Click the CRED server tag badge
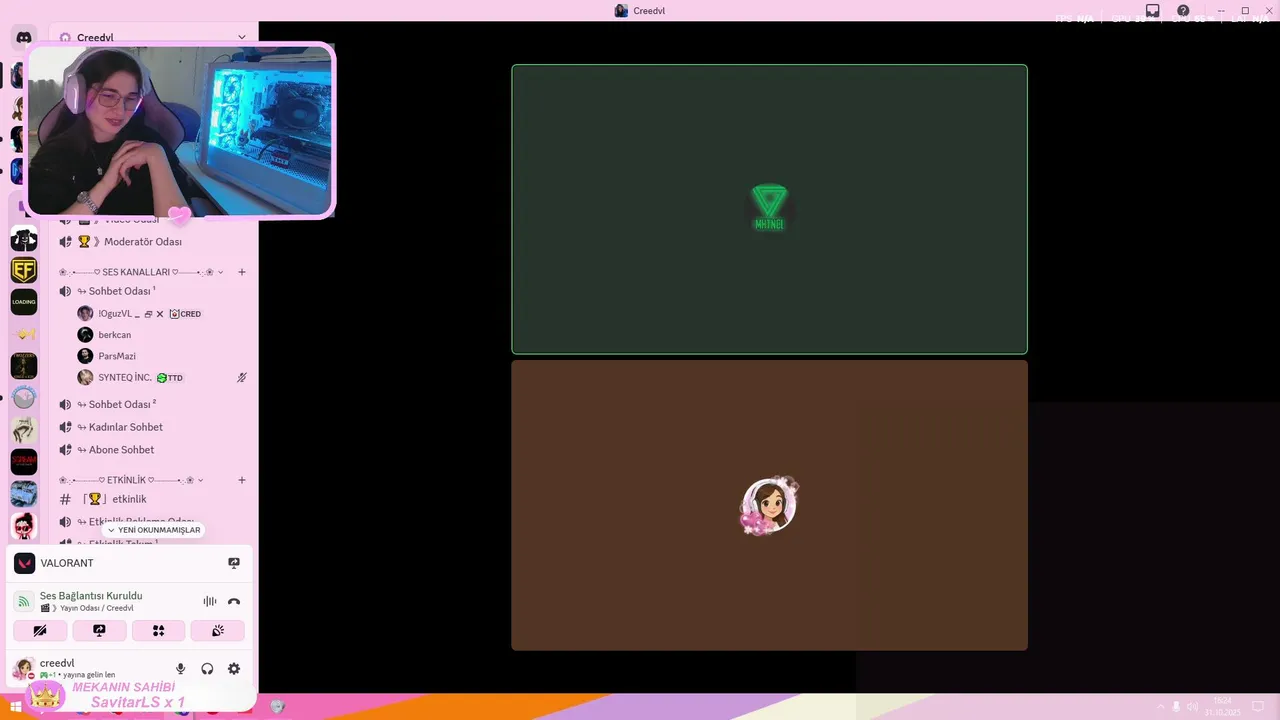Image resolution: width=1280 pixels, height=720 pixels. (185, 314)
